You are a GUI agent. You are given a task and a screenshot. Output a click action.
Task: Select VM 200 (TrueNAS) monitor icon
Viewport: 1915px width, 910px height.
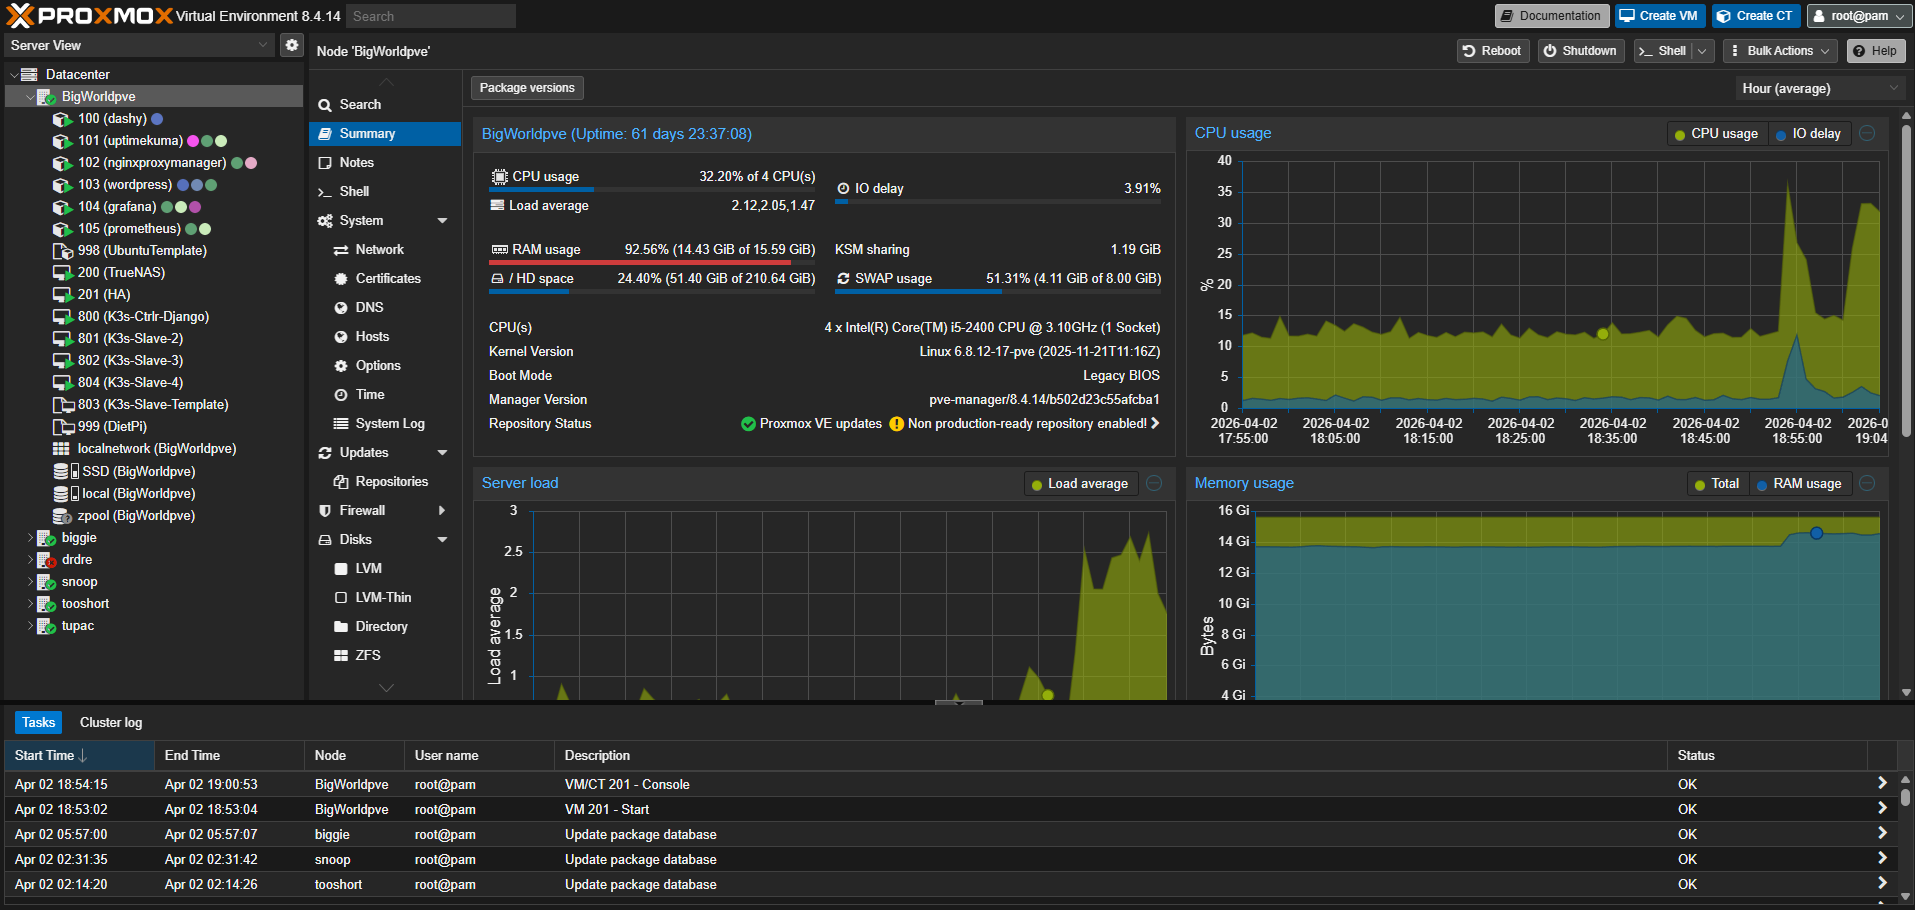click(62, 273)
